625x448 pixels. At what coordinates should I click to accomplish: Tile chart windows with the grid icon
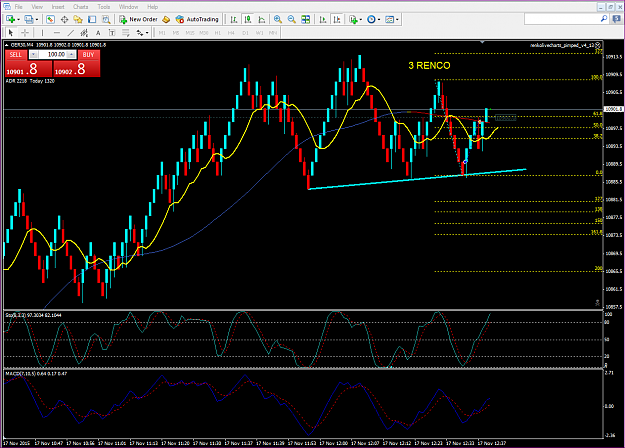(x=306, y=19)
